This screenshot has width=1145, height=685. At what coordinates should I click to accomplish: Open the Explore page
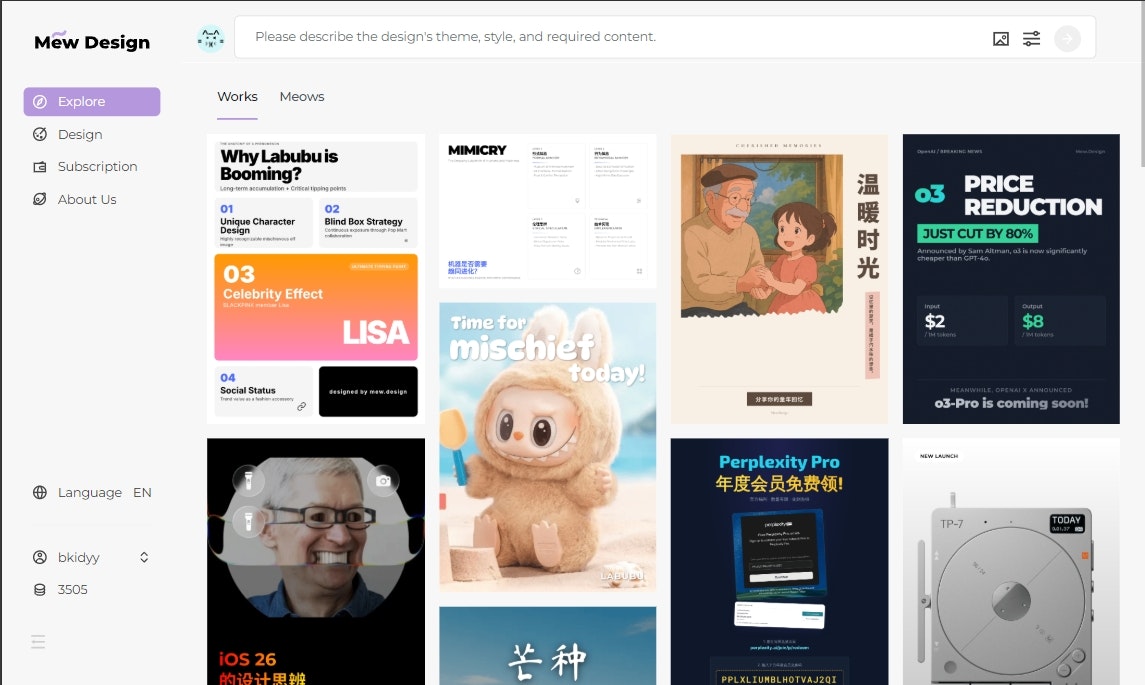tap(92, 102)
